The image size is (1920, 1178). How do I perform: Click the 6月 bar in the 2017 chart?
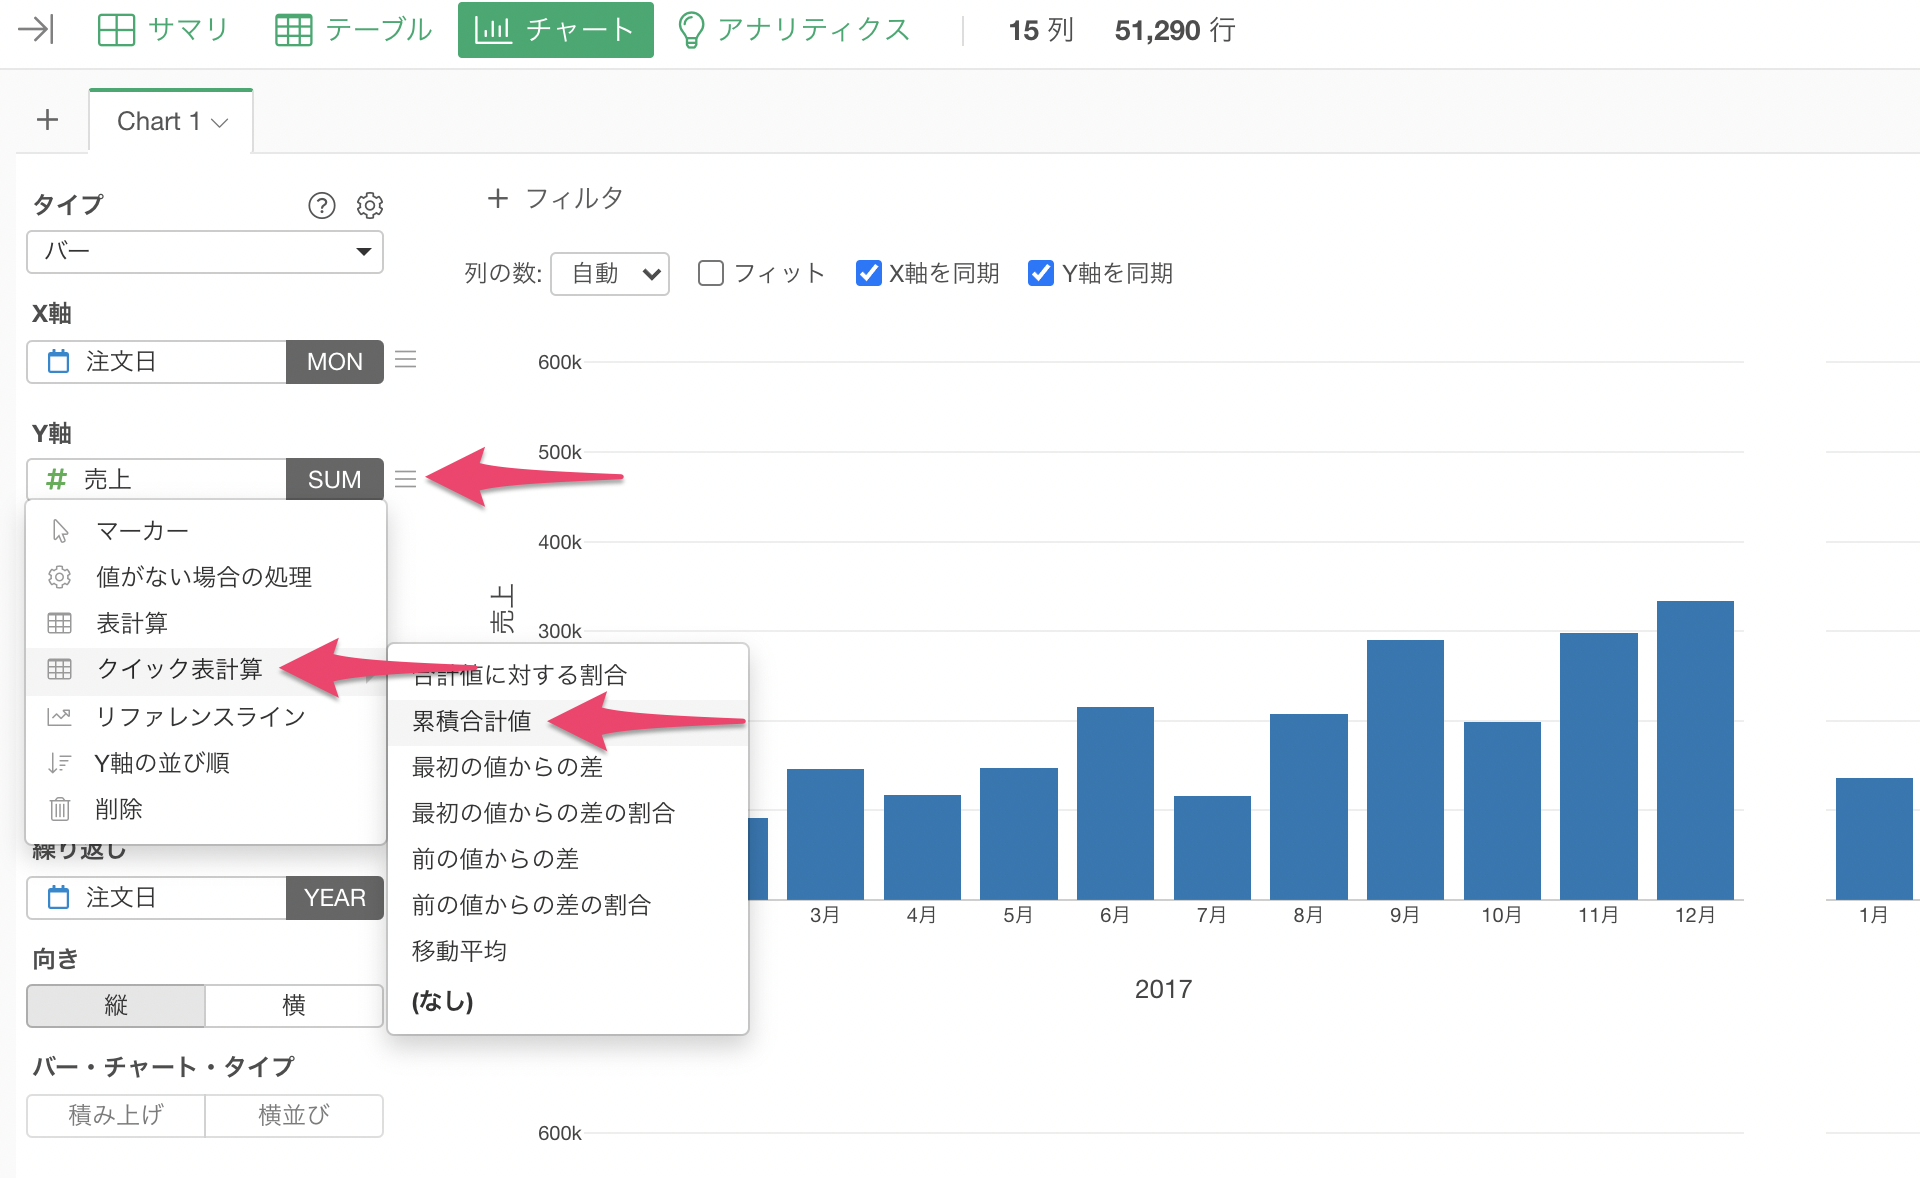click(x=1115, y=803)
